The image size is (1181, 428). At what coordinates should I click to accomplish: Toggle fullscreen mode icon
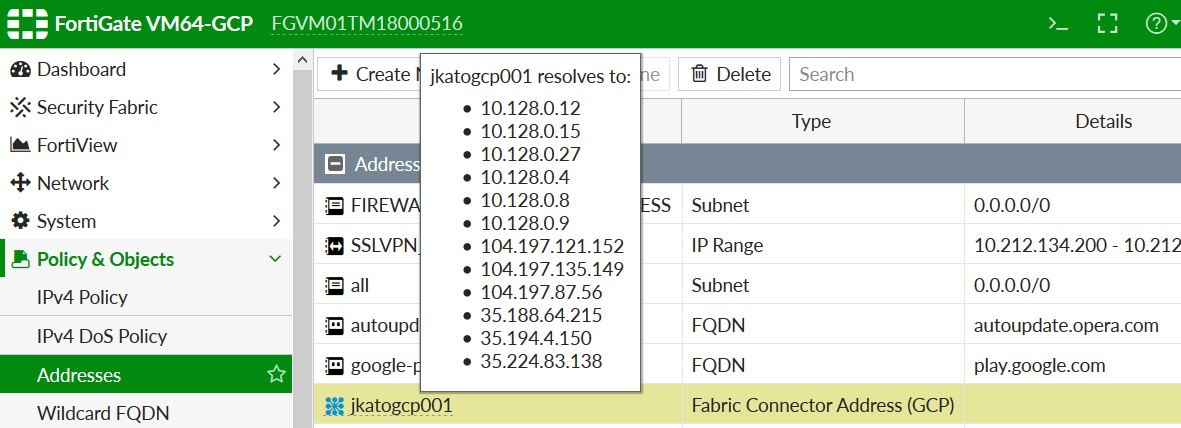pos(1107,24)
